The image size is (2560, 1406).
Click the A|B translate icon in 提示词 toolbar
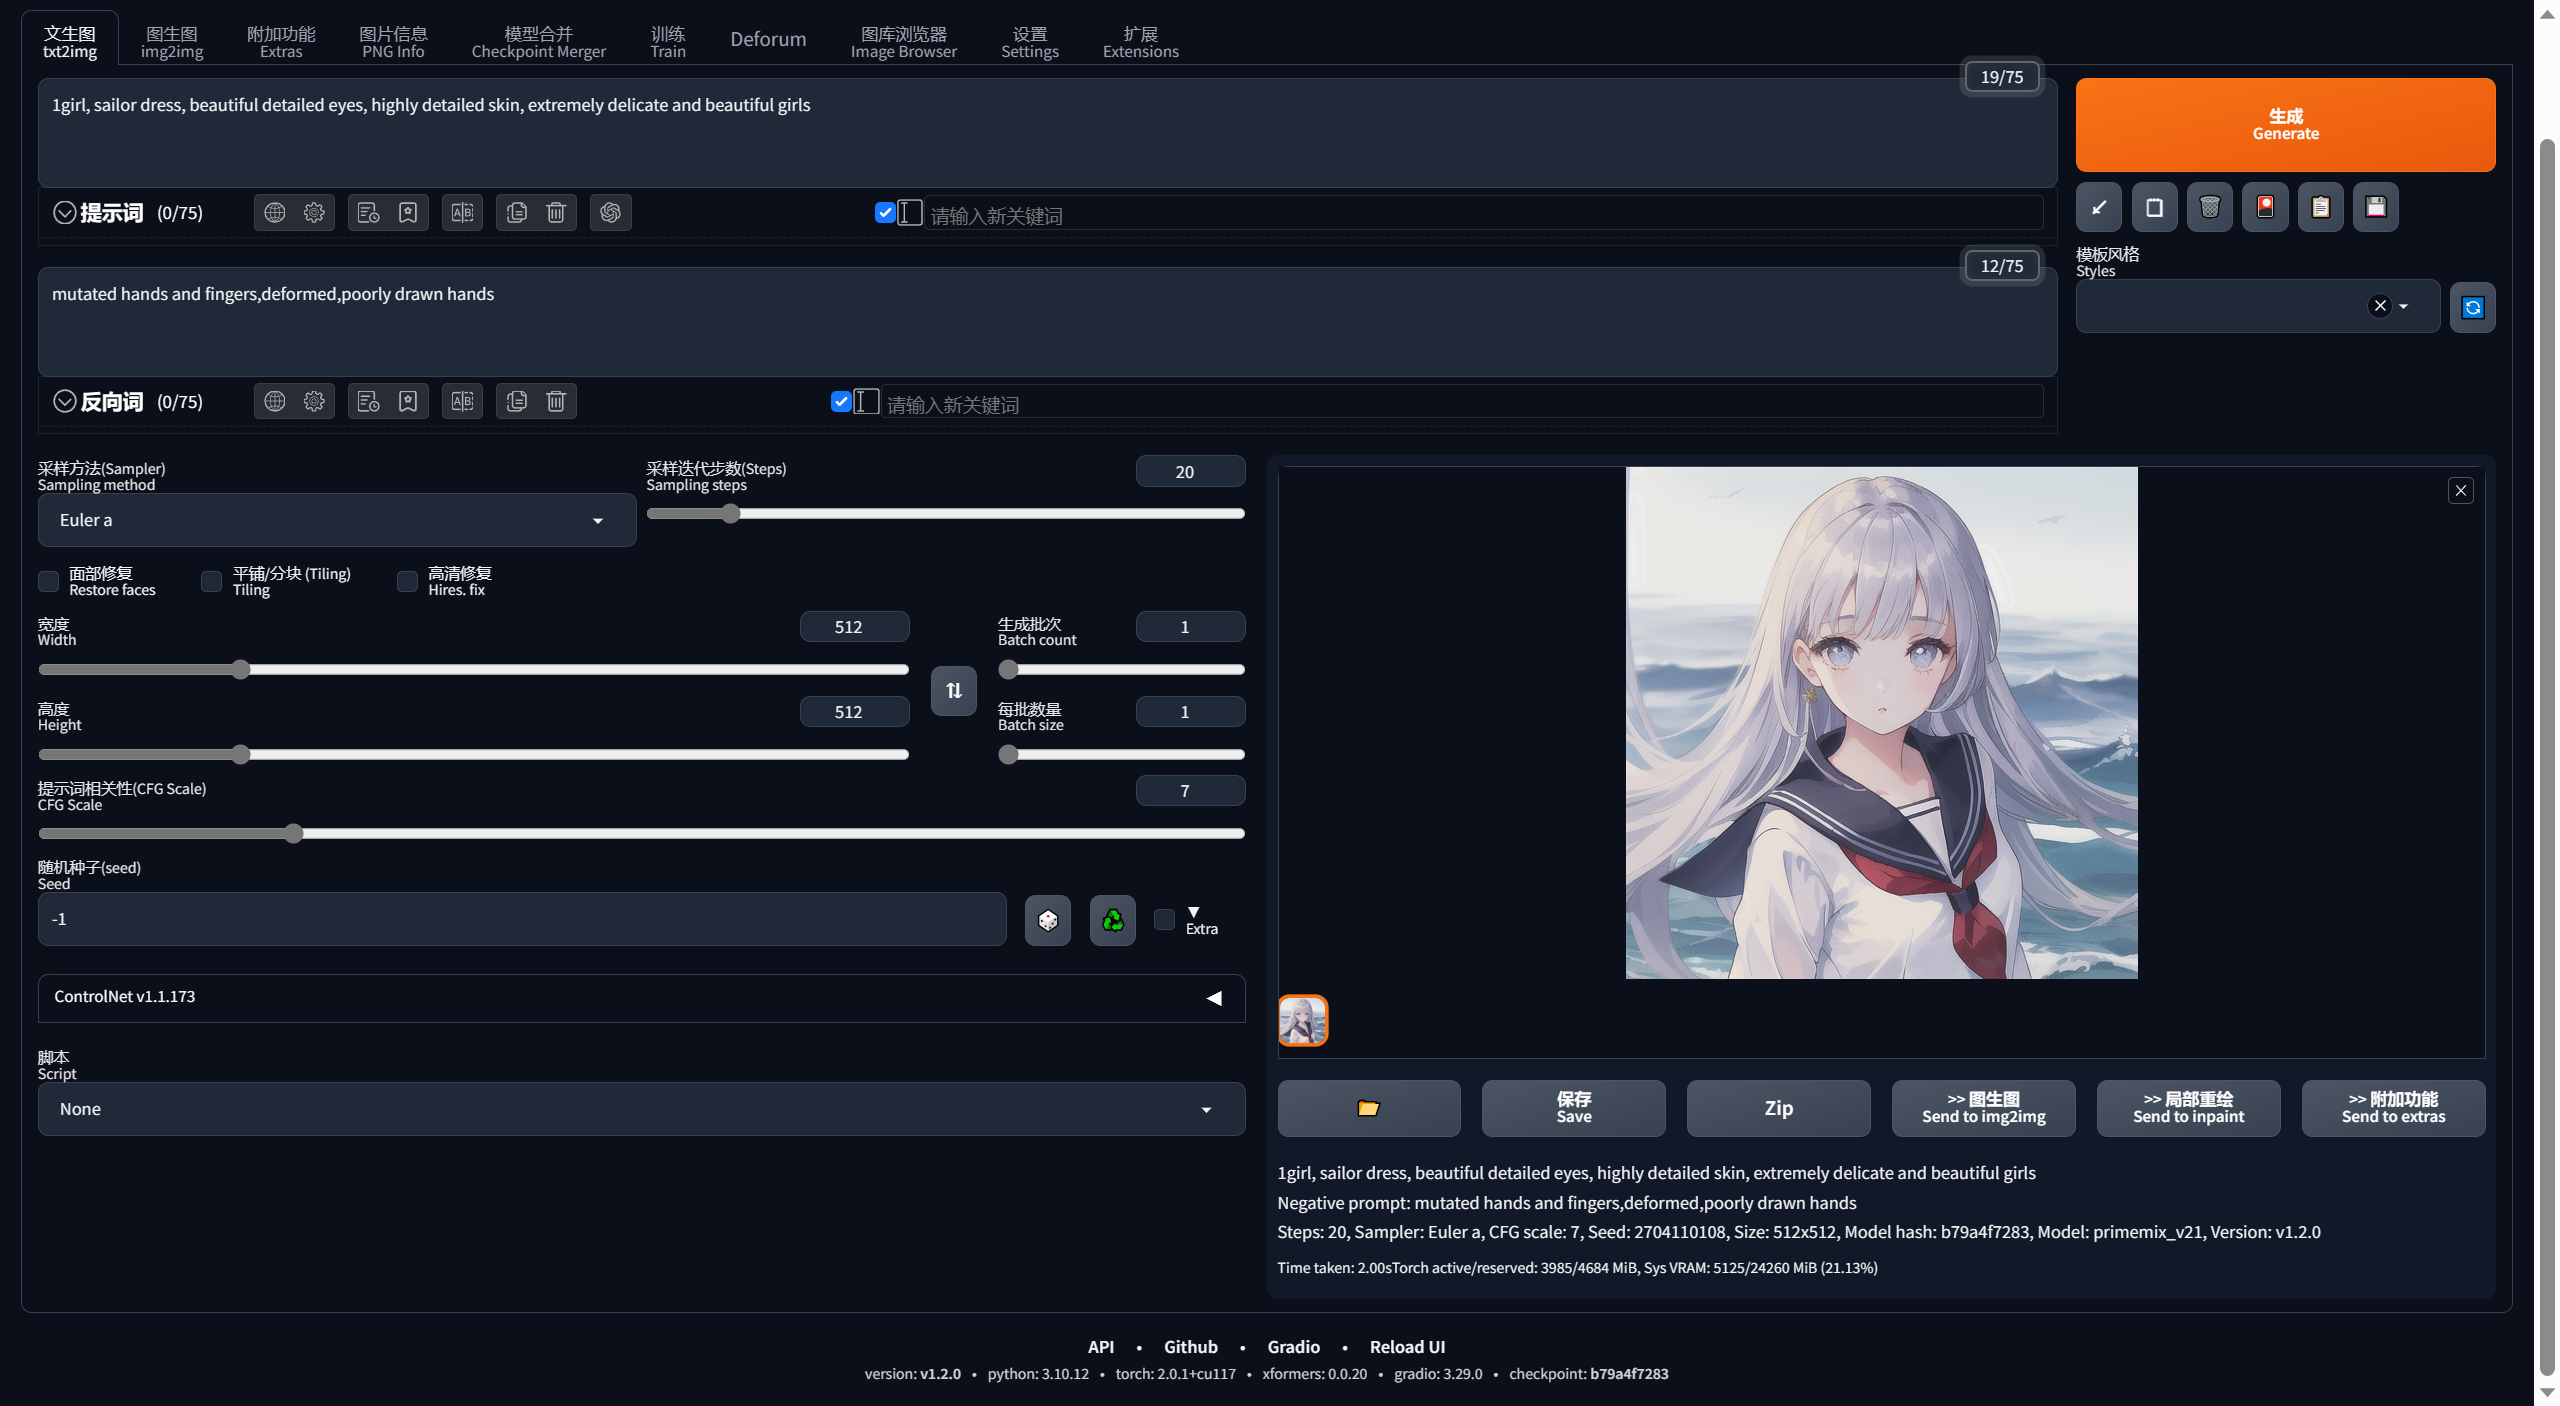(x=462, y=212)
